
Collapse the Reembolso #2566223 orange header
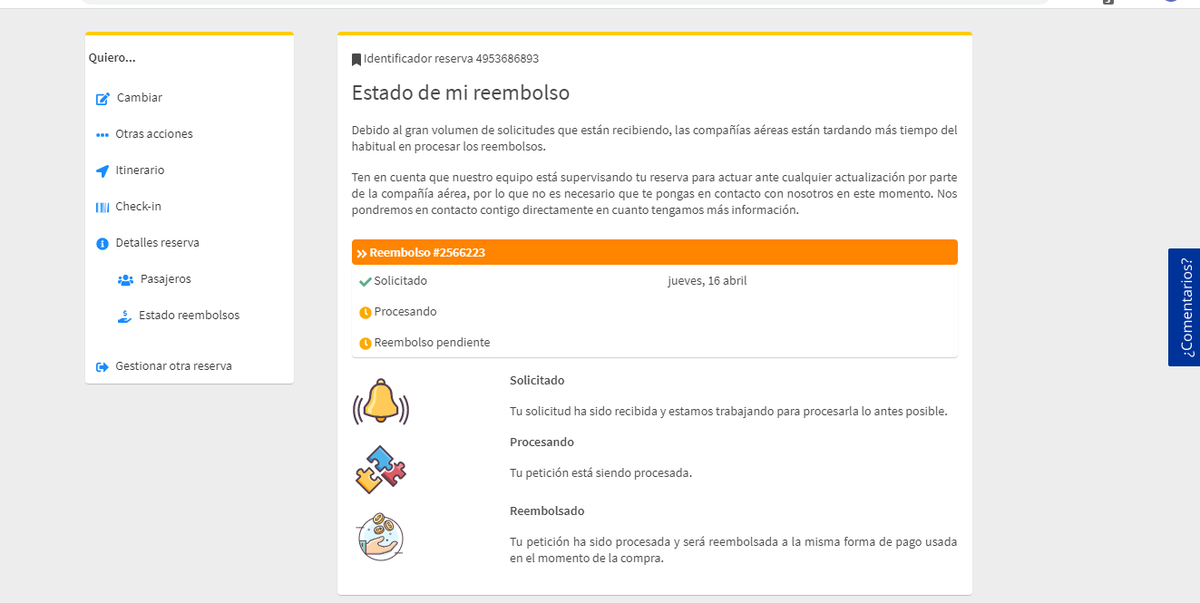[655, 252]
